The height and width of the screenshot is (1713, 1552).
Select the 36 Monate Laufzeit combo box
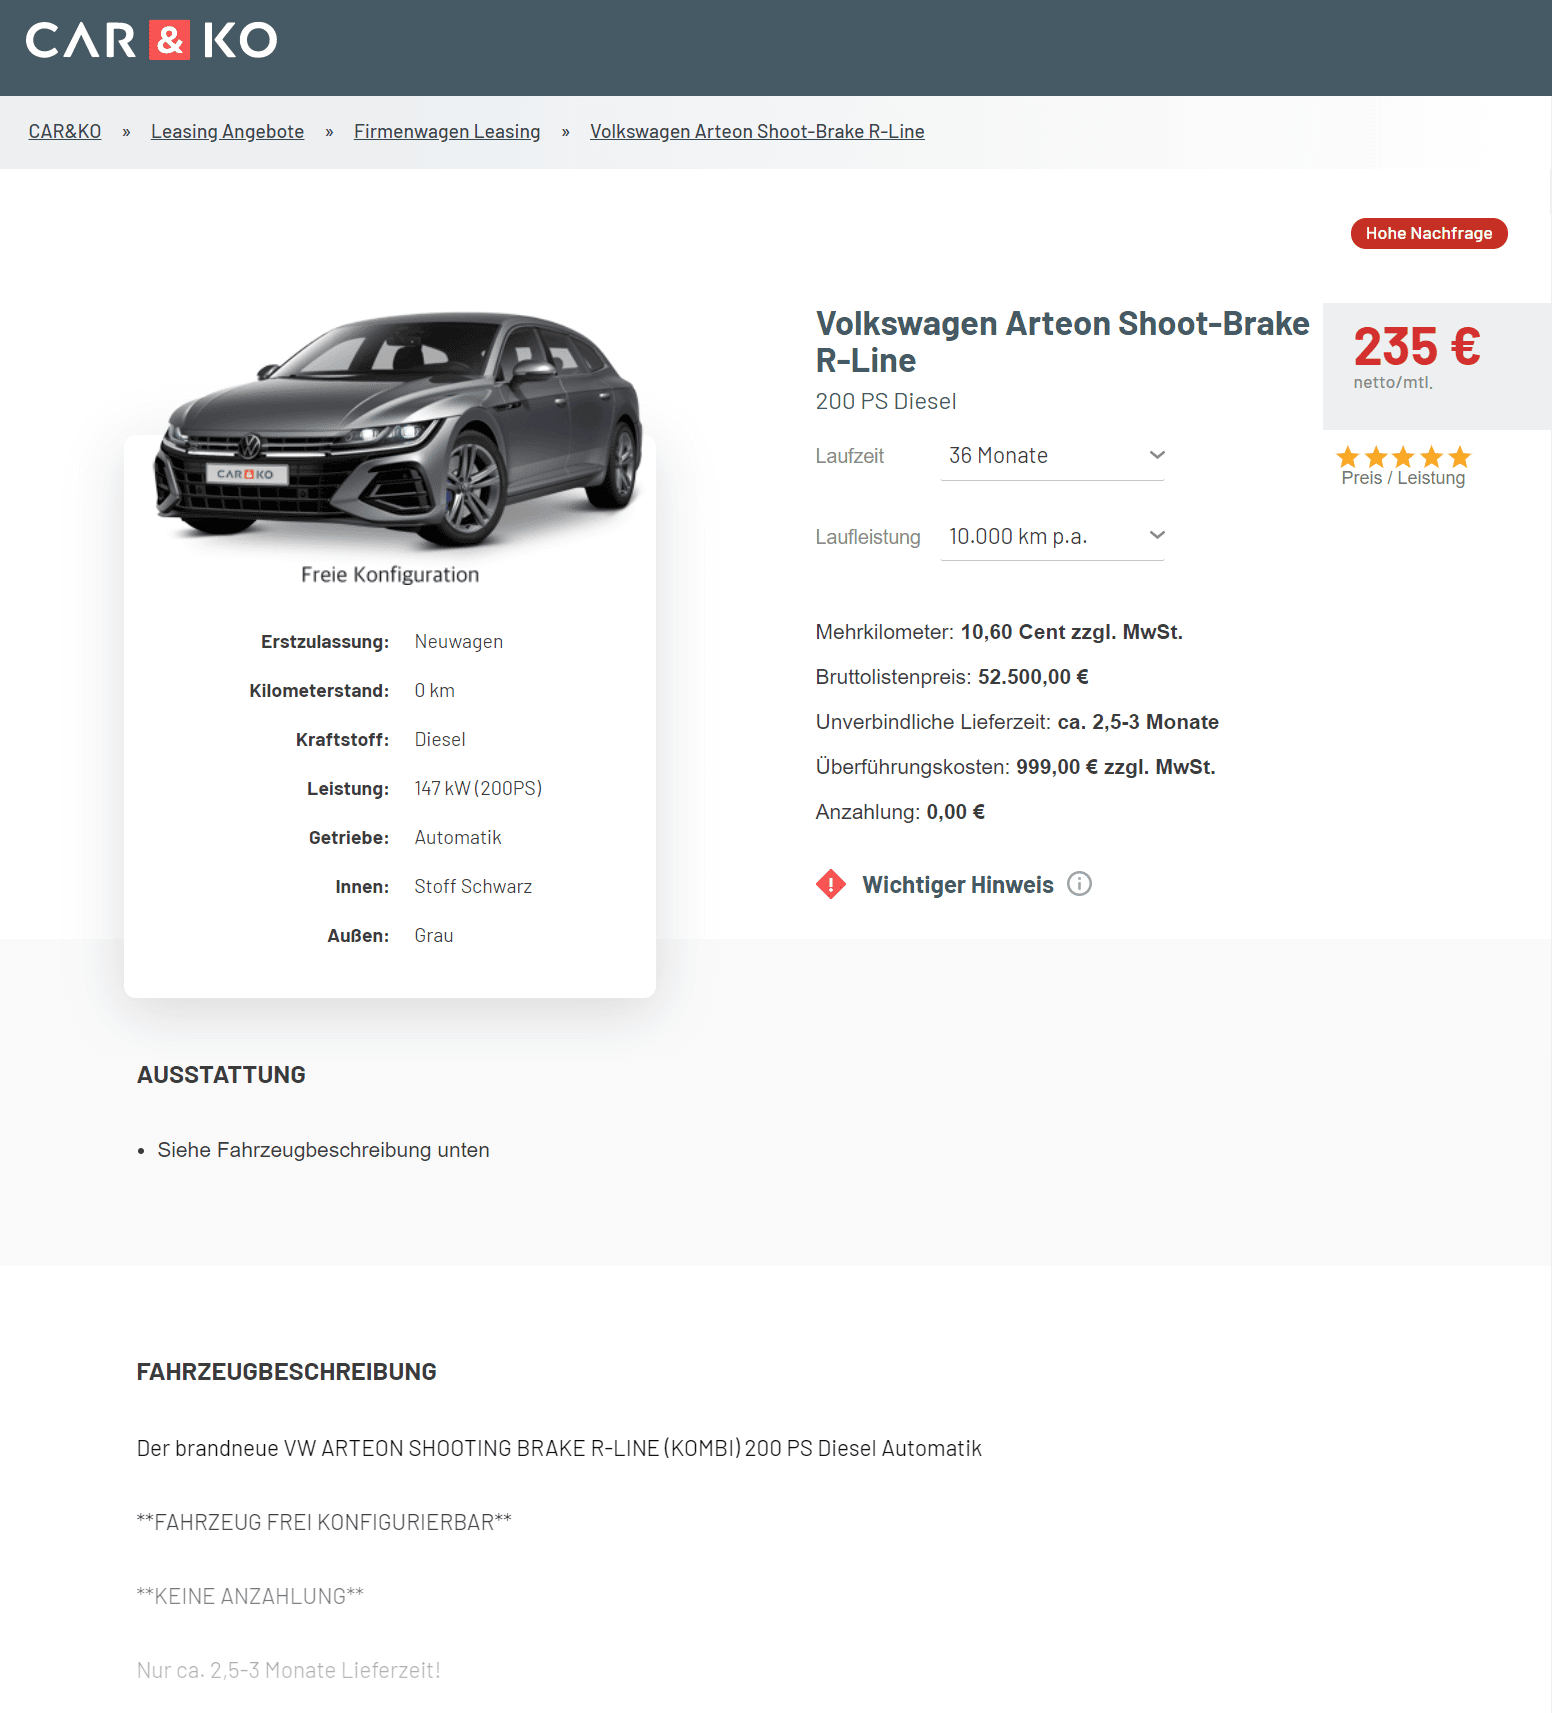tap(1052, 456)
